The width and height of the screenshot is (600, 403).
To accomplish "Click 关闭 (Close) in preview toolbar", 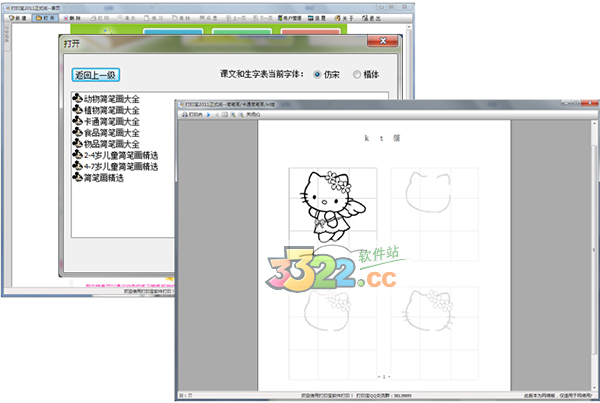I will click(x=253, y=114).
